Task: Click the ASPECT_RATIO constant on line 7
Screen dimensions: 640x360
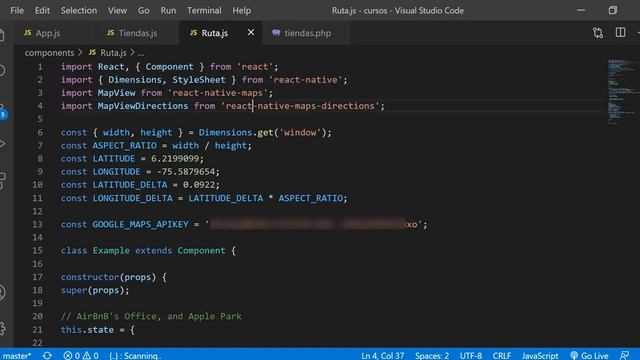Action: pos(124,145)
